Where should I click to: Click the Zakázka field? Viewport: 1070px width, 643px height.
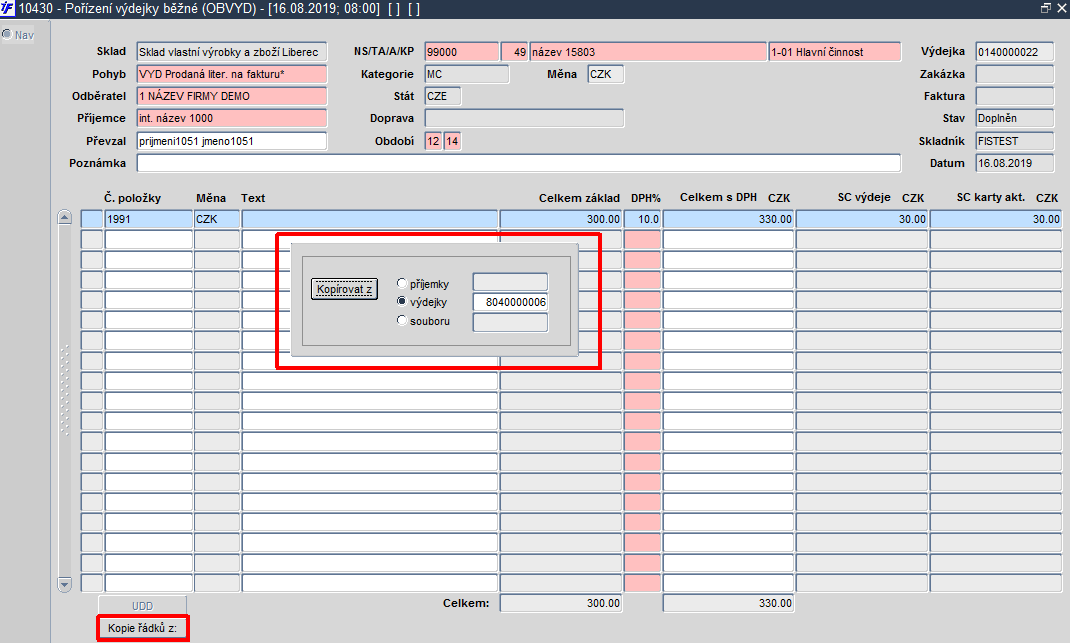(1015, 74)
